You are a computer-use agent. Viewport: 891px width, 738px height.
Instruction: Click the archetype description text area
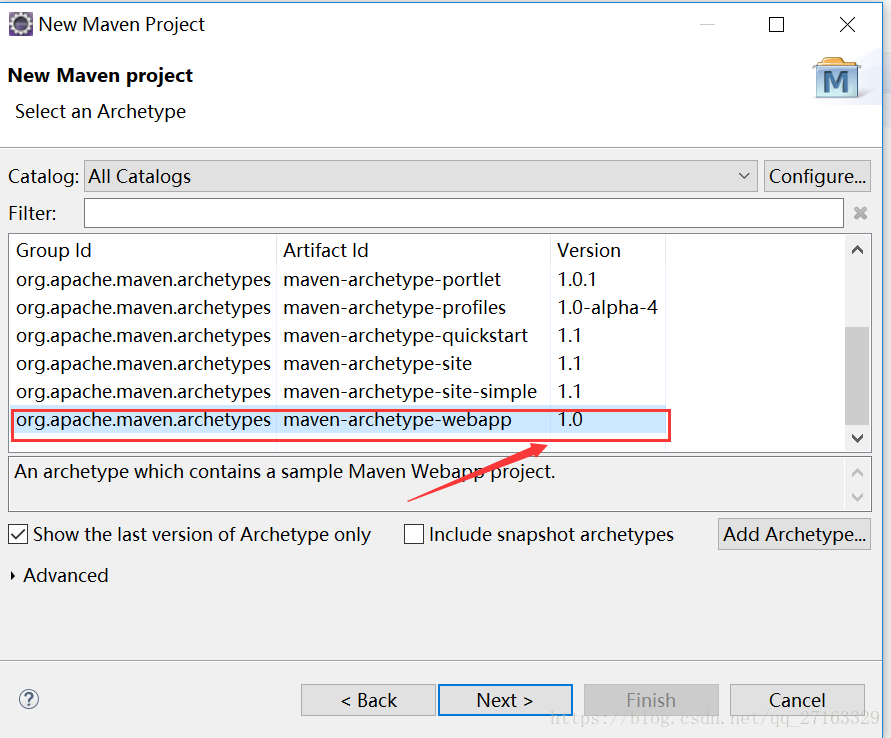click(x=427, y=483)
